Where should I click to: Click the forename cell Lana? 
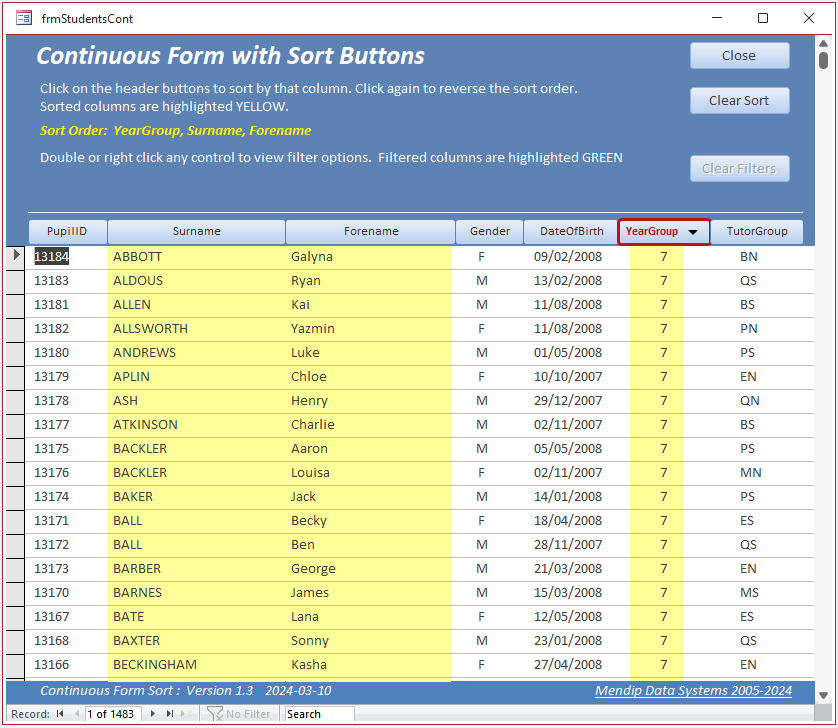pyautogui.click(x=369, y=617)
